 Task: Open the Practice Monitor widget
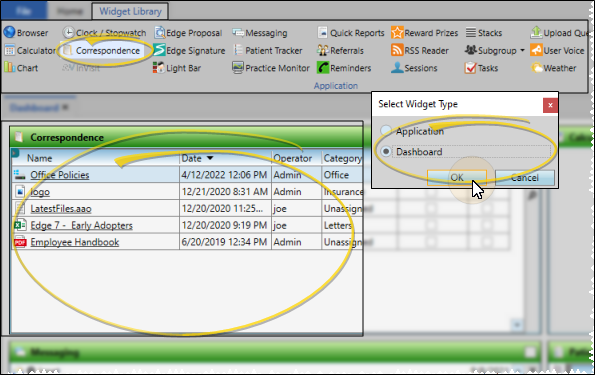271,68
